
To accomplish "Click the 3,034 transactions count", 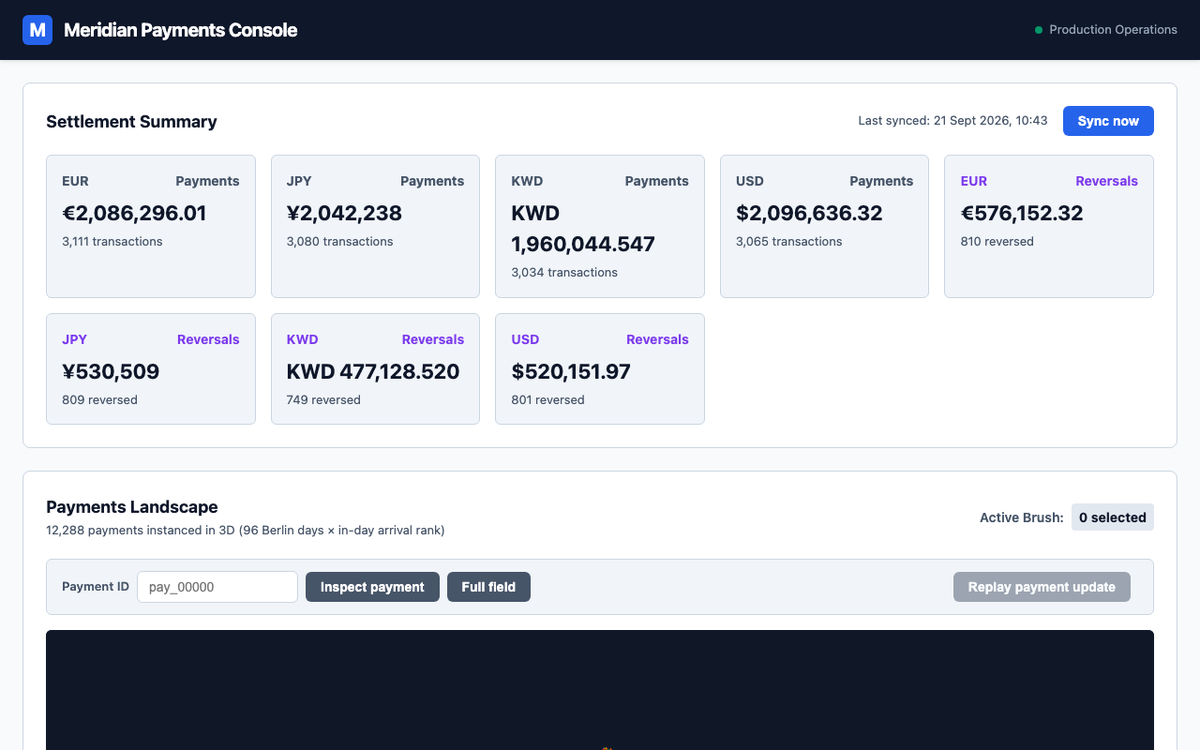I will 564,272.
